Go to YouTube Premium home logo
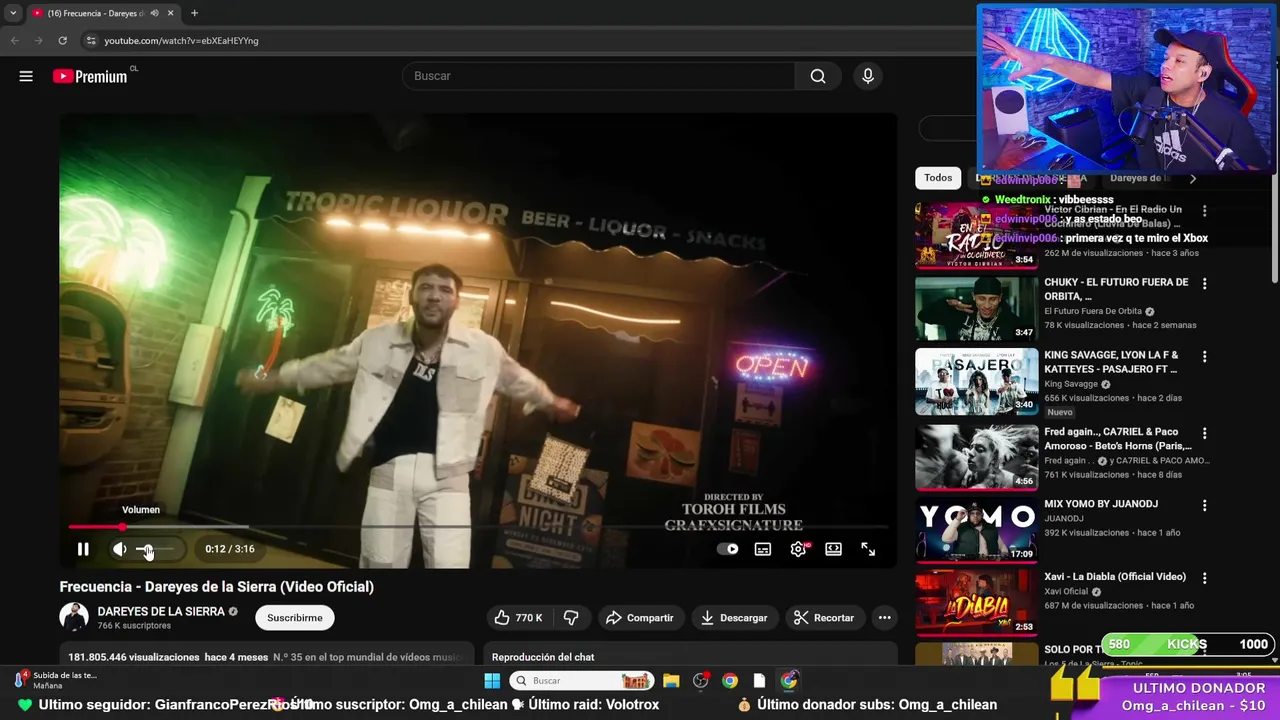The height and width of the screenshot is (720, 1280). coord(91,76)
